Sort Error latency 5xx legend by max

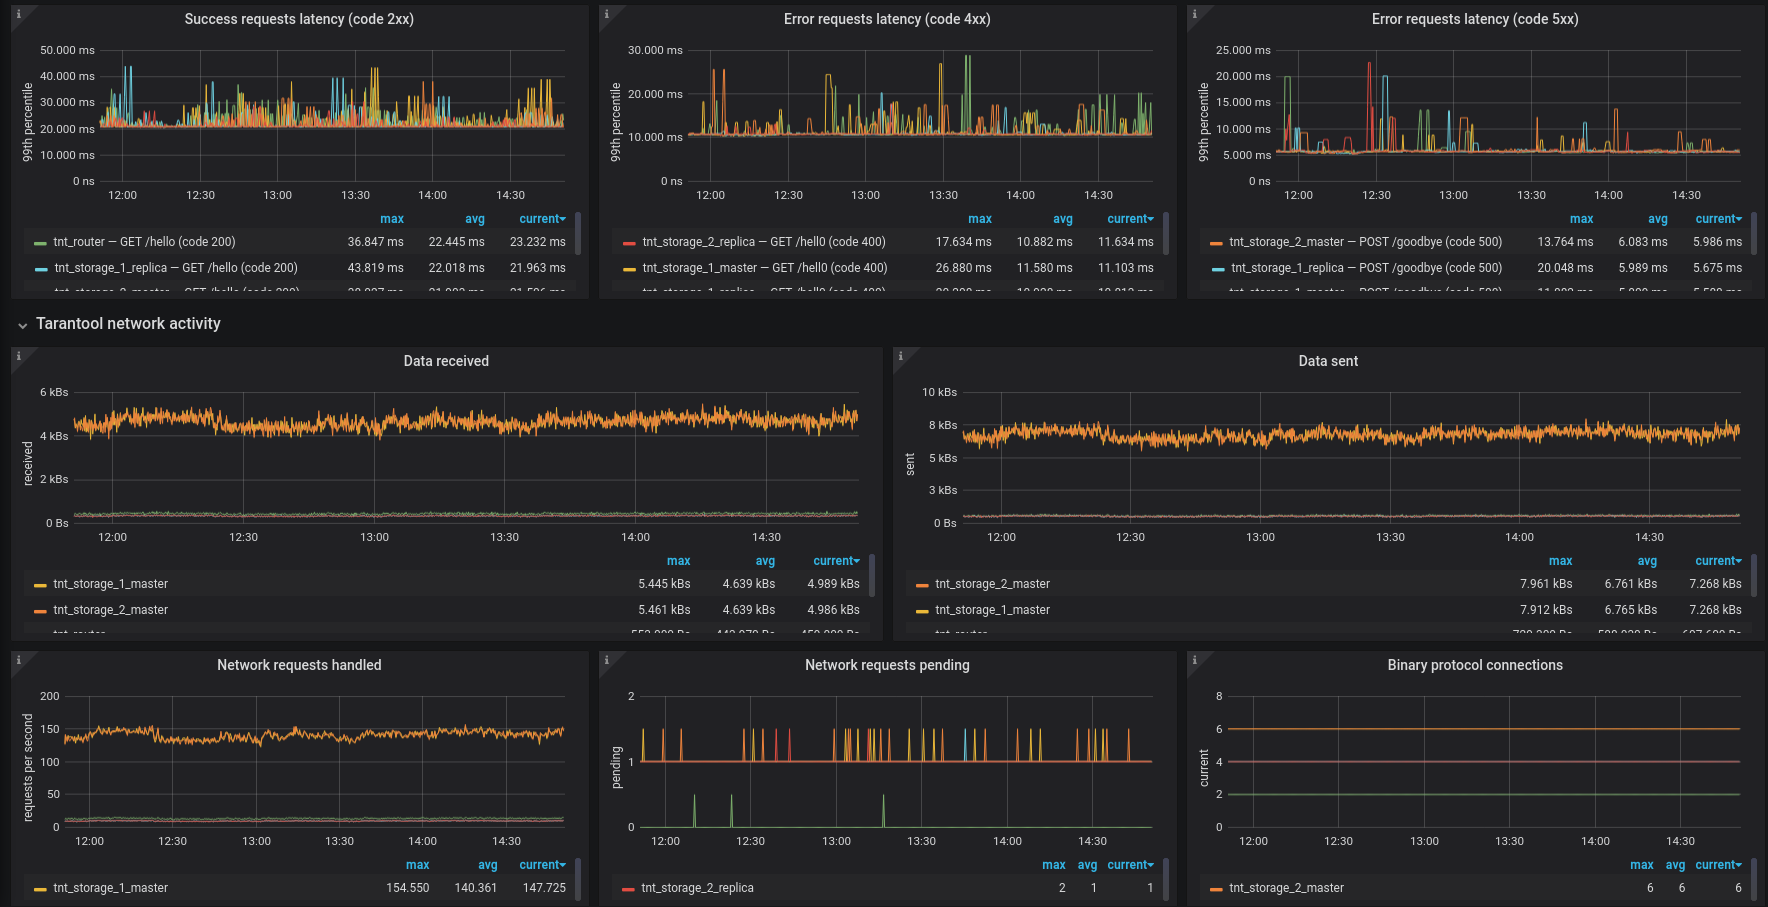coord(1581,219)
